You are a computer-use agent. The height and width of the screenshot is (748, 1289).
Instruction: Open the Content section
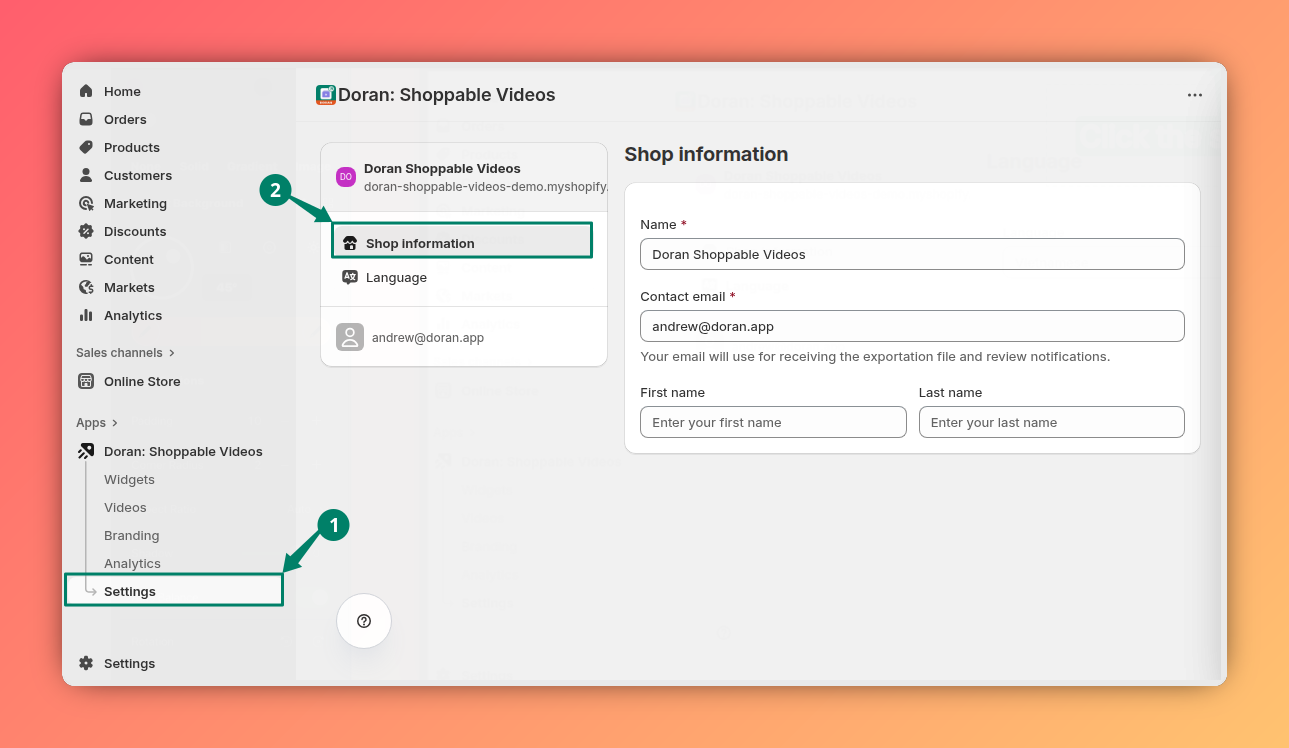(x=129, y=259)
